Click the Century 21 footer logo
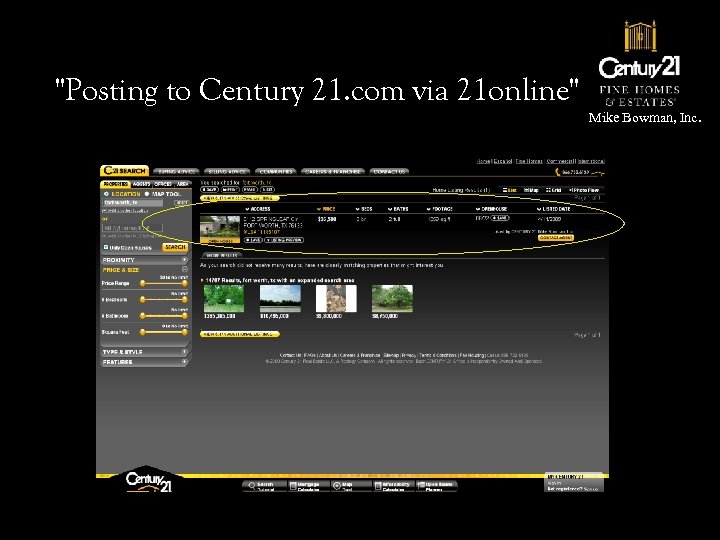Viewport: 720px width, 540px height. [x=149, y=482]
